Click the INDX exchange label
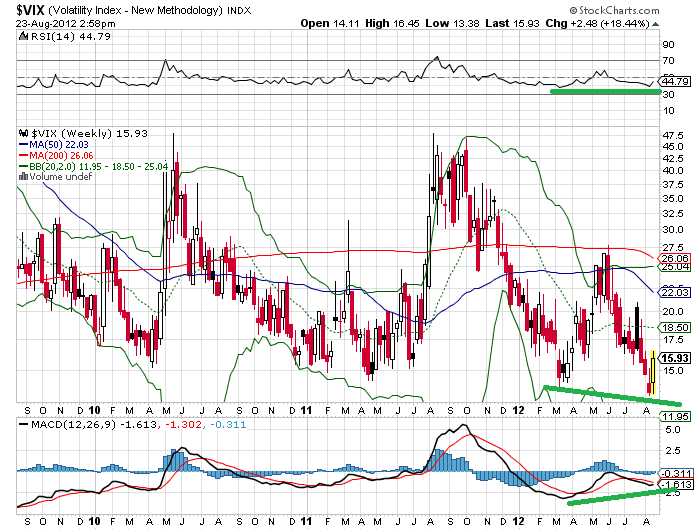700x530 pixels. (239, 10)
